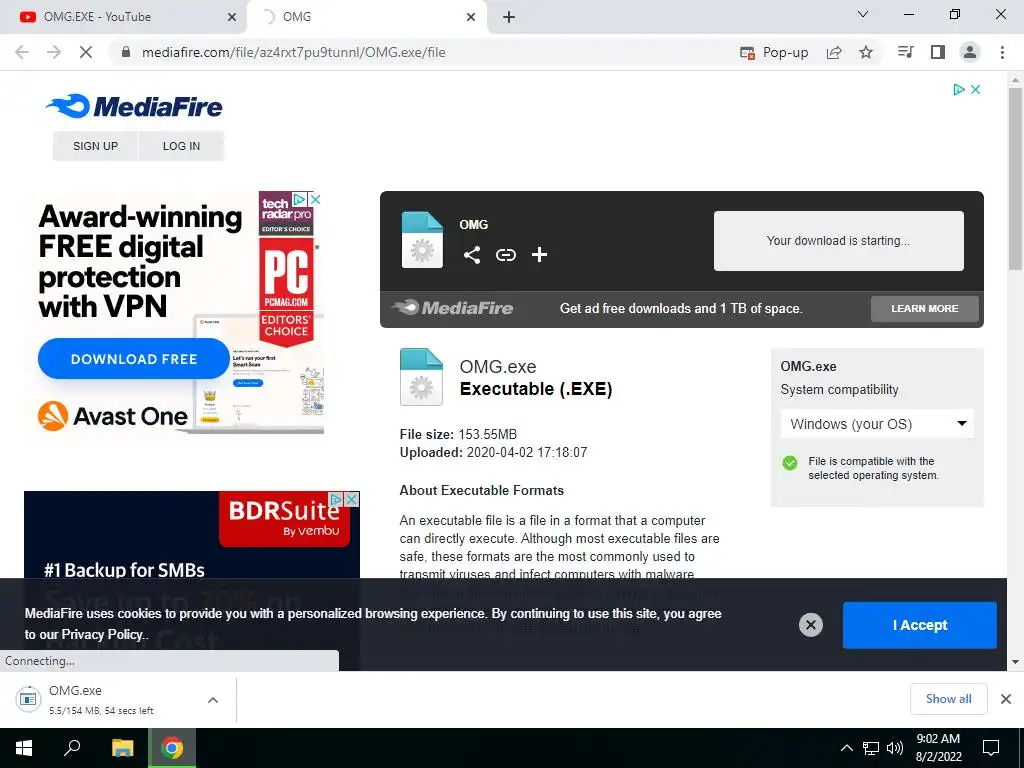Click AdChoices icon on Avast ad

click(300, 199)
